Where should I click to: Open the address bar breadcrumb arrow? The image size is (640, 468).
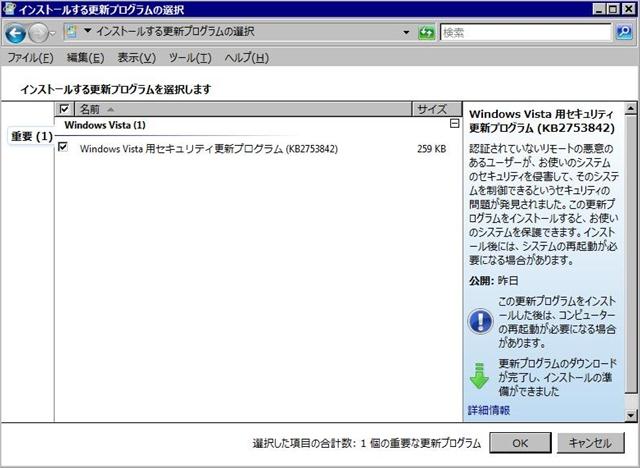[87, 31]
